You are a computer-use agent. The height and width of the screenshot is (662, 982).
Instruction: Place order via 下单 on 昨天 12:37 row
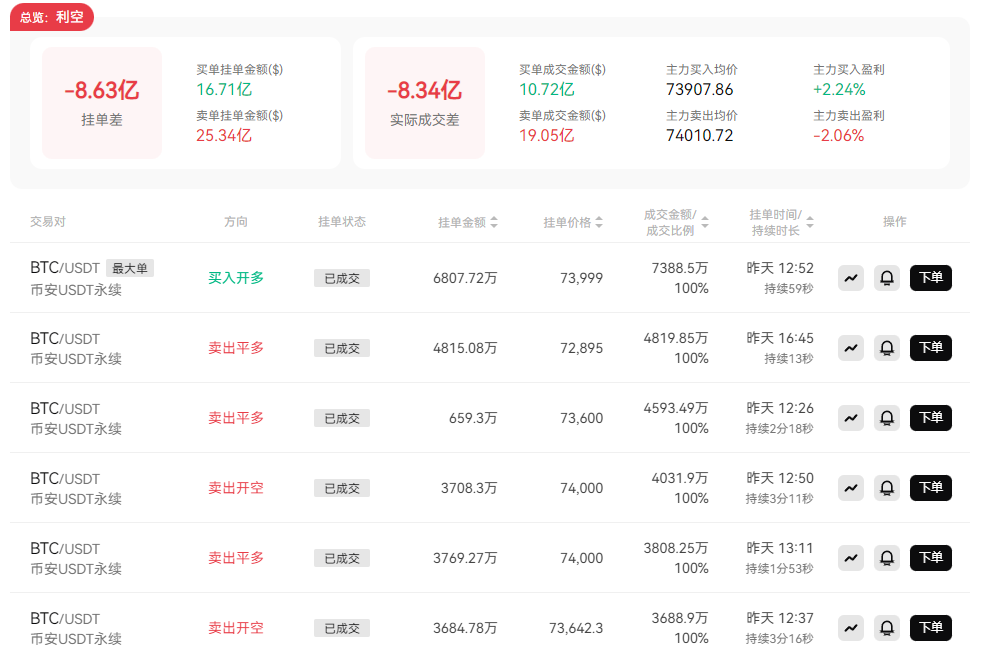coord(930,628)
